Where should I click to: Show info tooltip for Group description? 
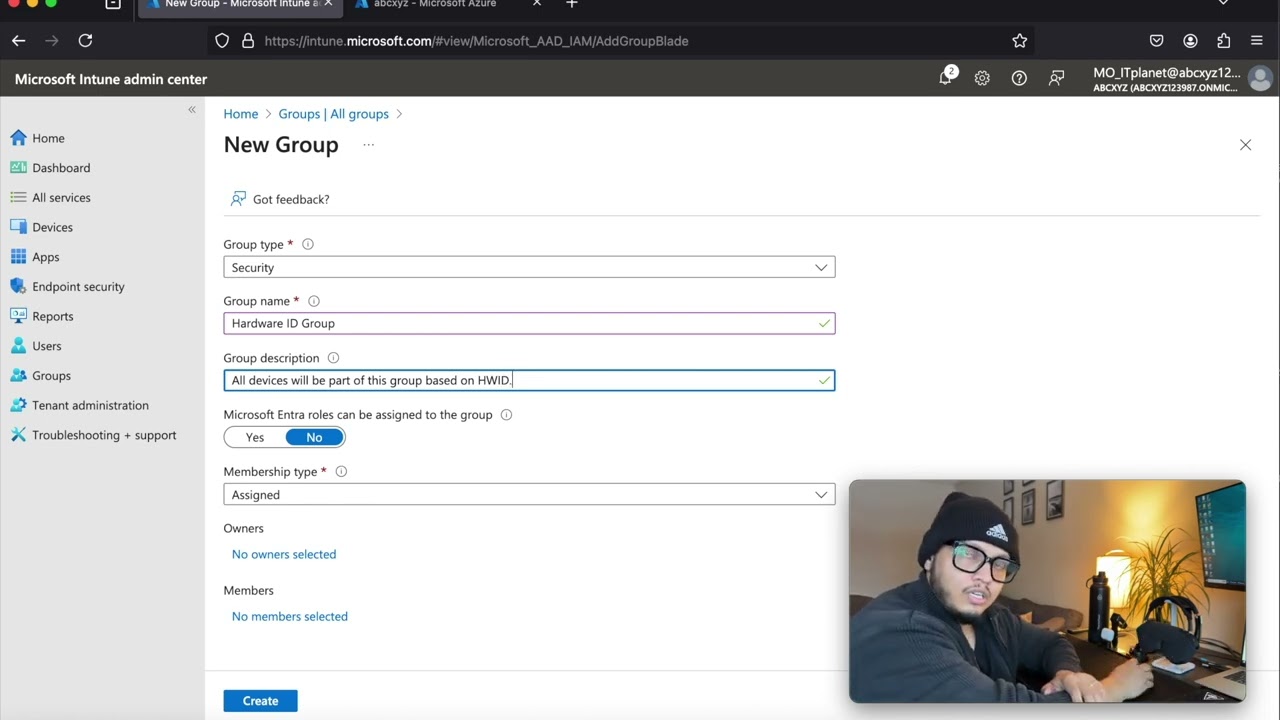click(334, 358)
